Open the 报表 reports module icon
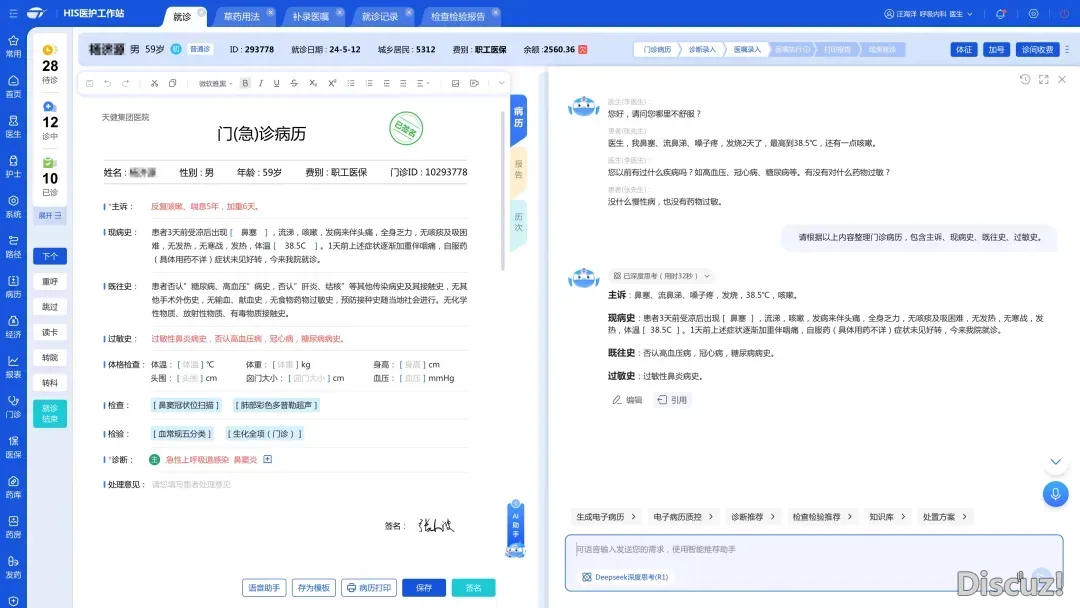1080x608 pixels. point(13,367)
